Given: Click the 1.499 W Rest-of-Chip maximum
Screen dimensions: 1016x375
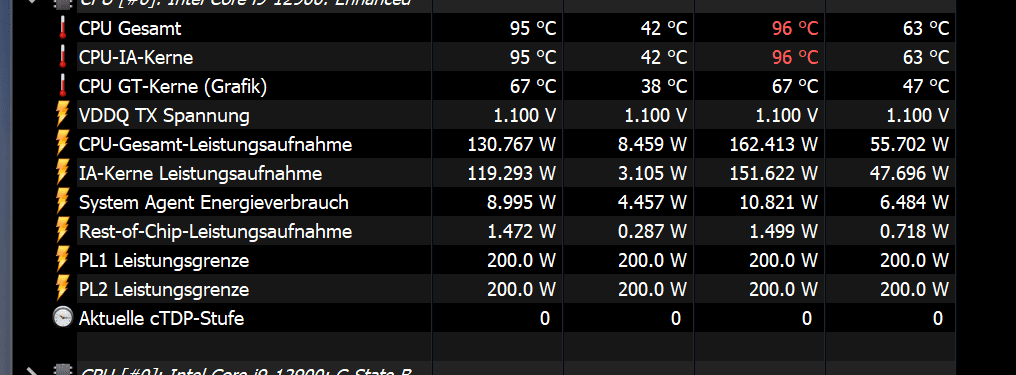Looking at the screenshot, I should coord(783,231).
